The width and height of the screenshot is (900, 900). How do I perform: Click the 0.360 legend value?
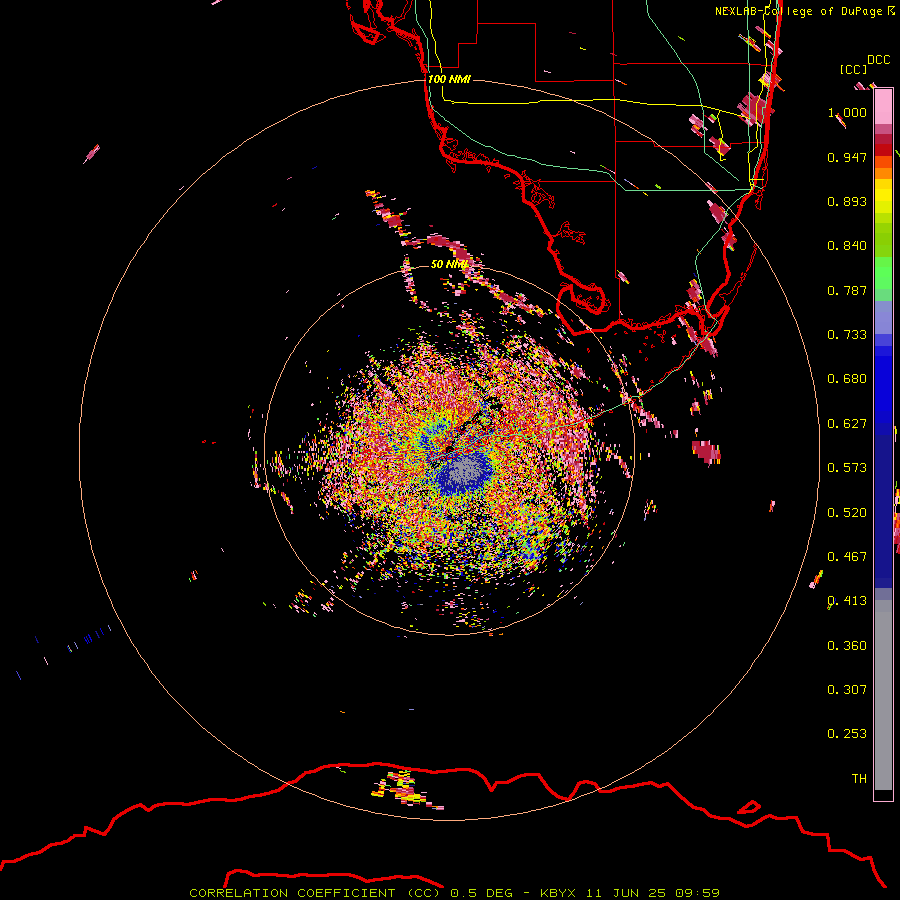pos(847,646)
